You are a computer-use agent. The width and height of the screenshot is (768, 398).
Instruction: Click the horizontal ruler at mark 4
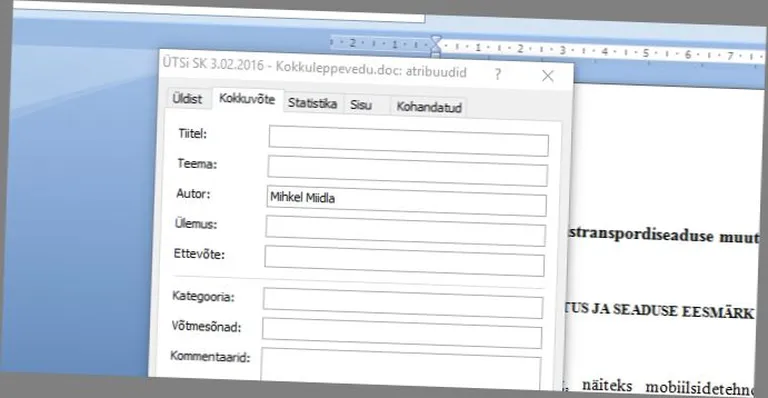point(604,51)
